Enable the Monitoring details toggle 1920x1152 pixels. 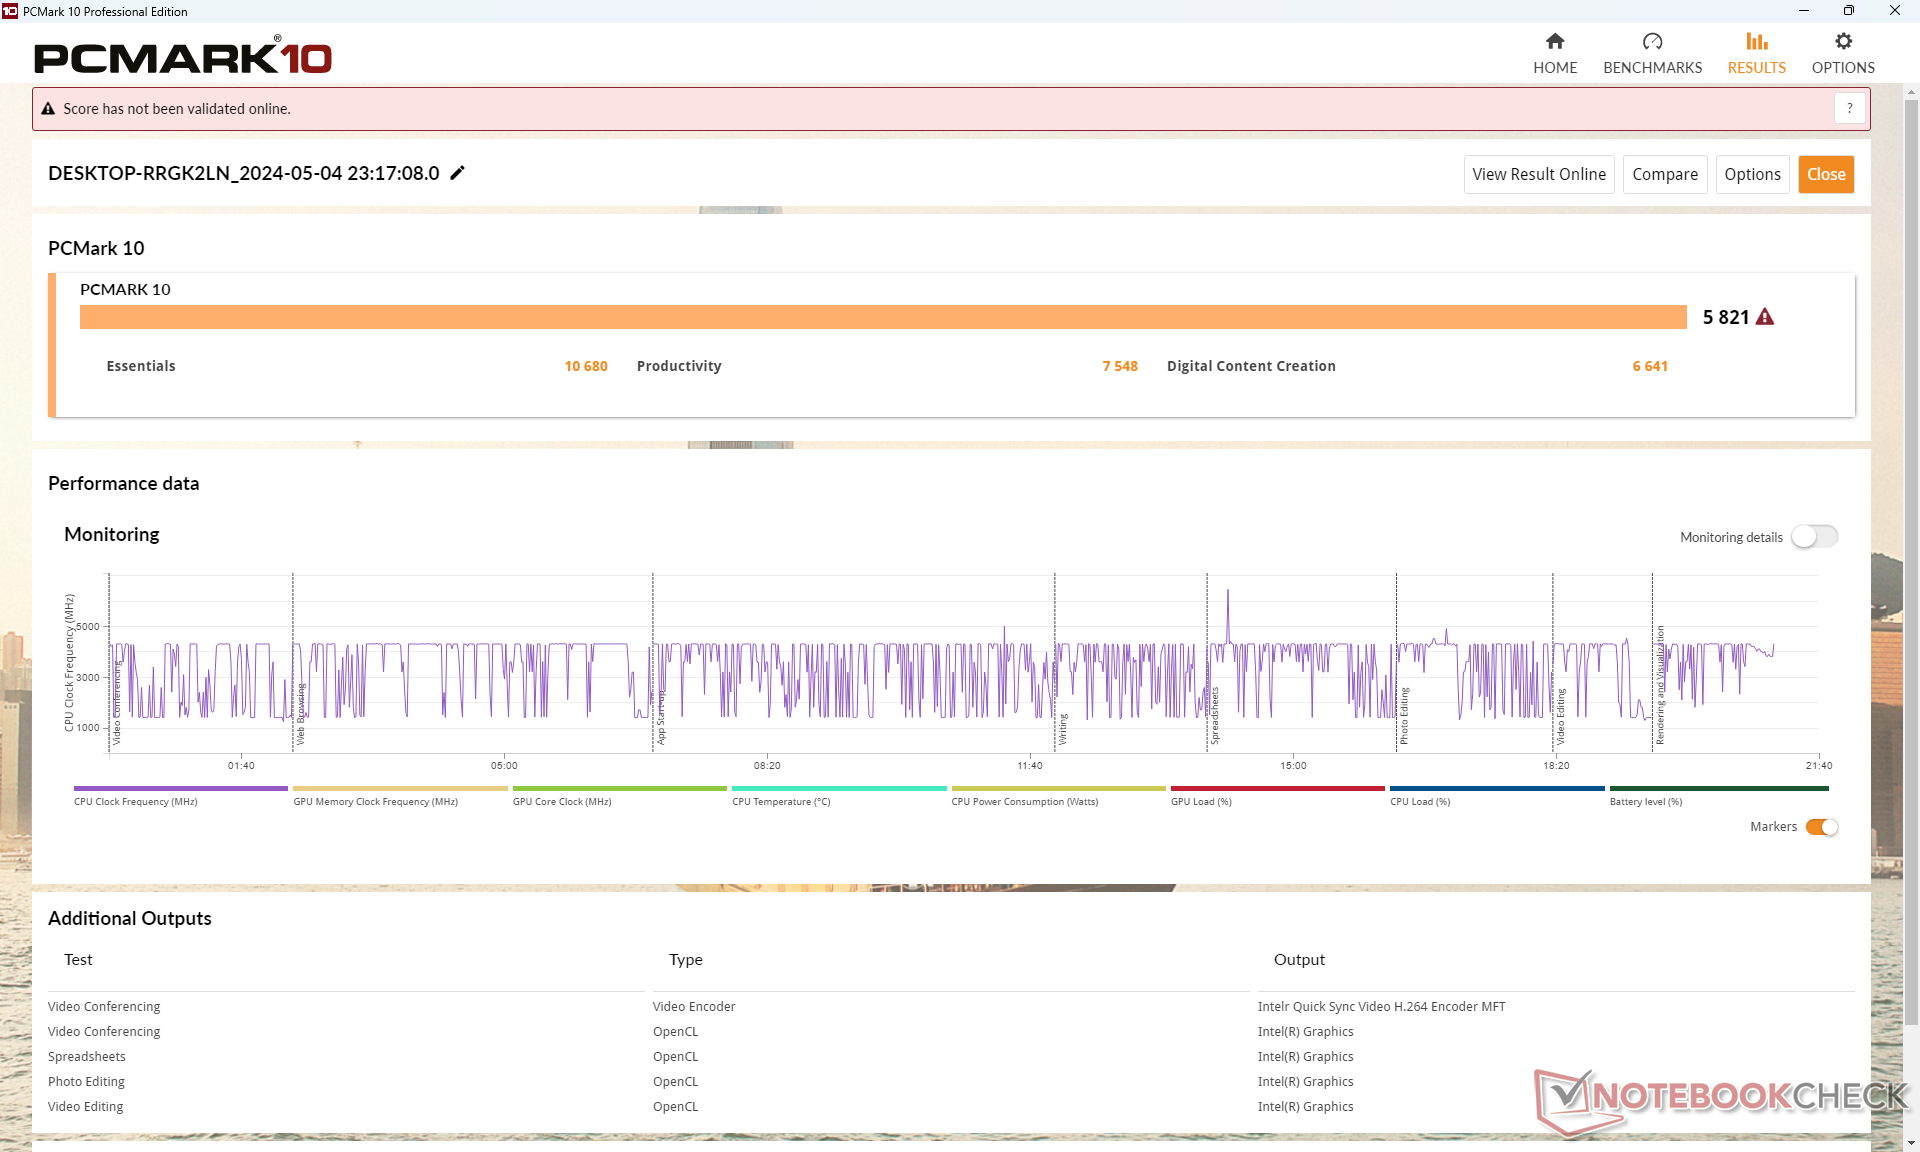point(1814,537)
